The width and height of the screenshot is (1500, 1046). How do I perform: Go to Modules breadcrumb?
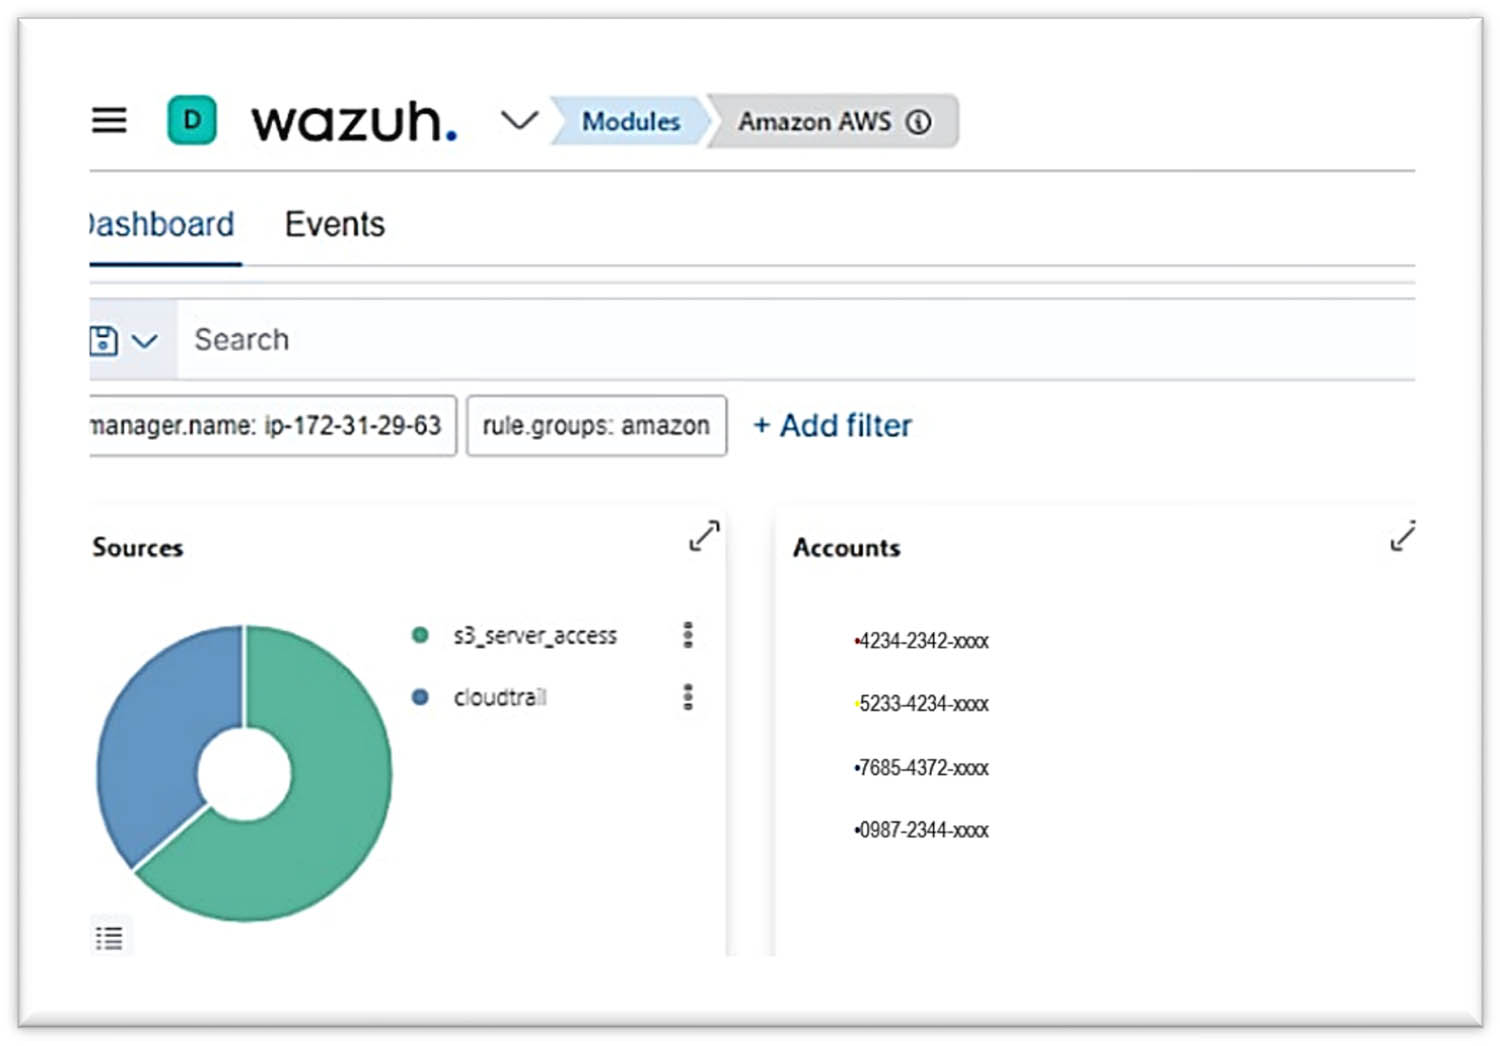point(630,122)
